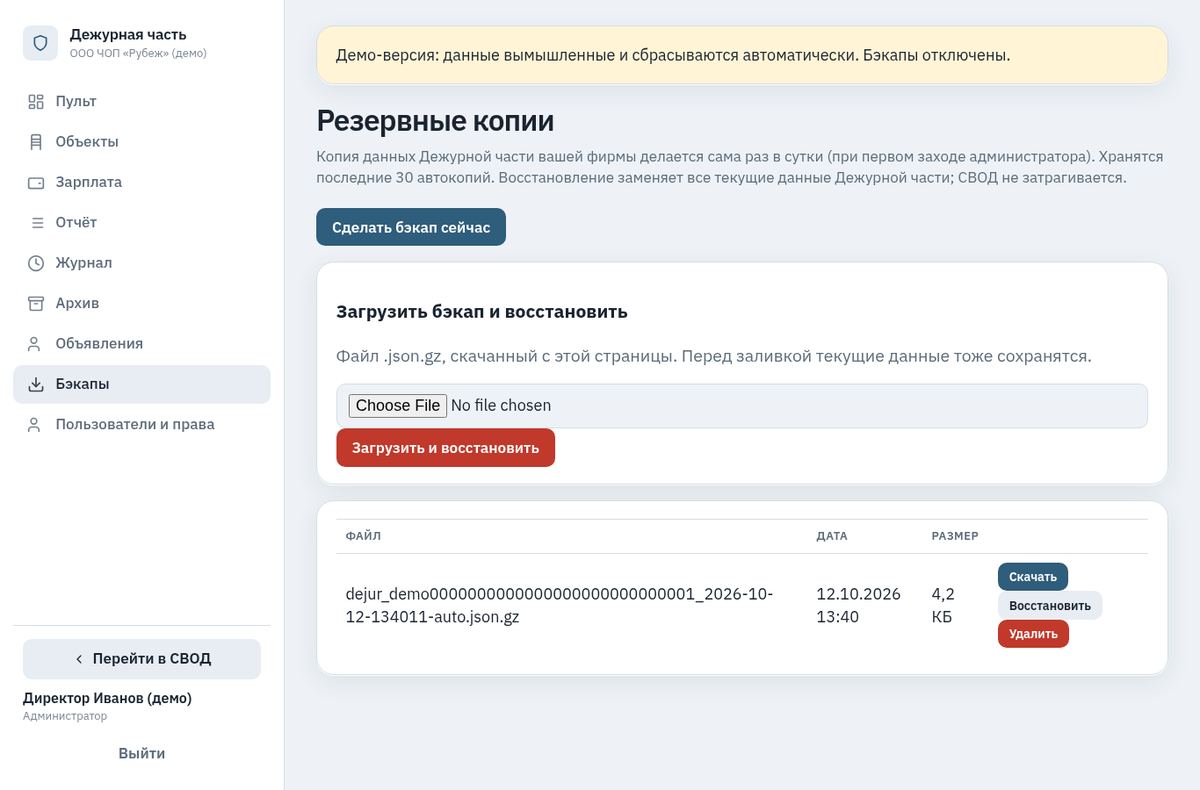Click the Объявления person icon
1200x790 pixels.
[x=36, y=343]
